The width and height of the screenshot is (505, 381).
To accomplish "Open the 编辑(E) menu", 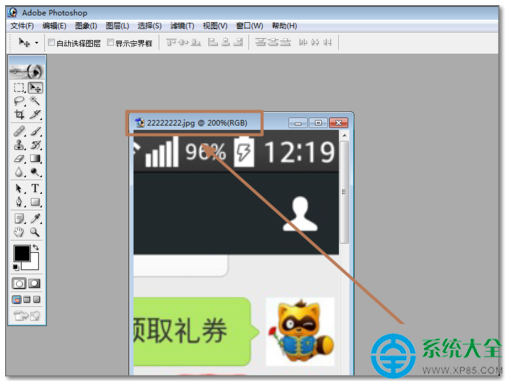I will pos(54,26).
